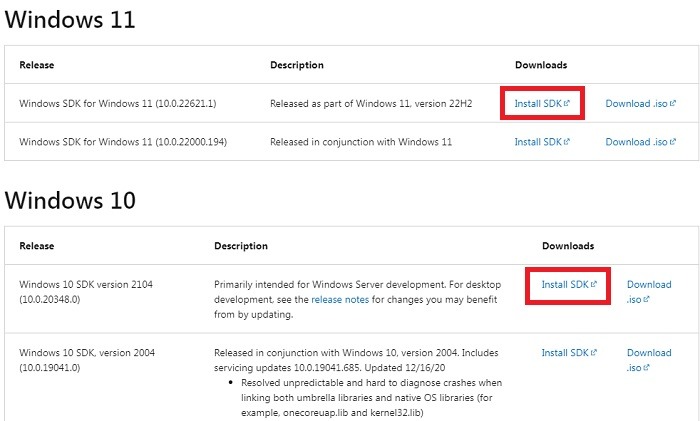Click Downloads header in Windows 10 table
700x421 pixels.
[x=568, y=246]
